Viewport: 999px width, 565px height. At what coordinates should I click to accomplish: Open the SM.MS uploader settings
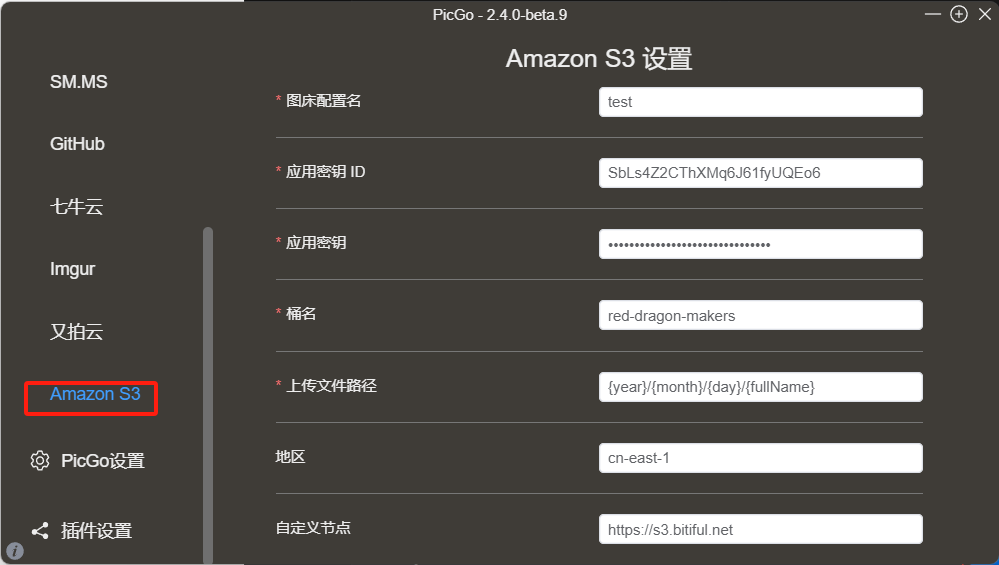click(x=79, y=82)
